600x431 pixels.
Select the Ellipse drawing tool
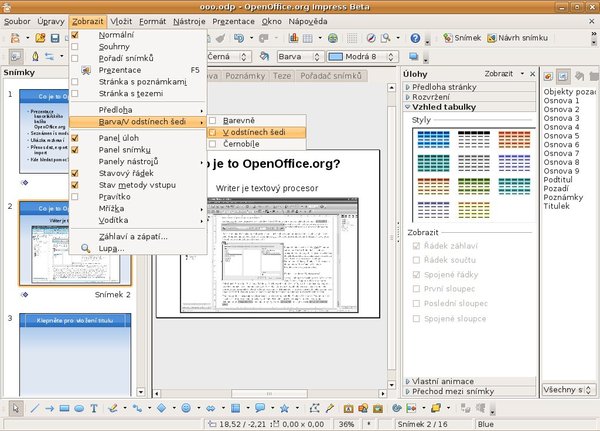click(79, 408)
